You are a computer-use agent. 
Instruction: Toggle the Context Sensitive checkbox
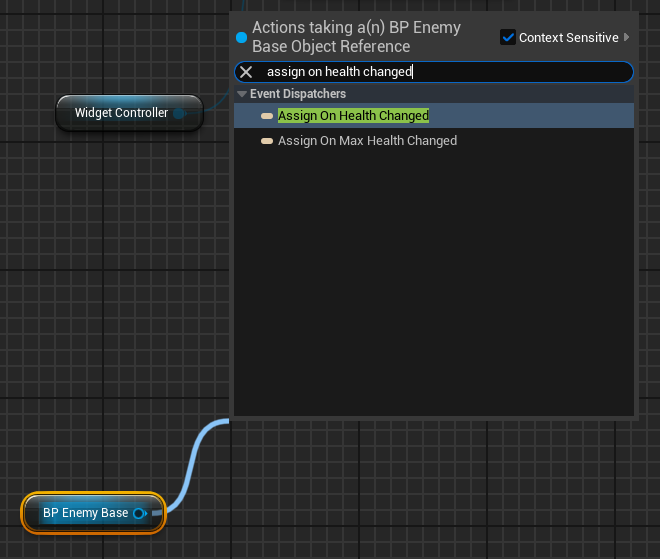[x=508, y=37]
